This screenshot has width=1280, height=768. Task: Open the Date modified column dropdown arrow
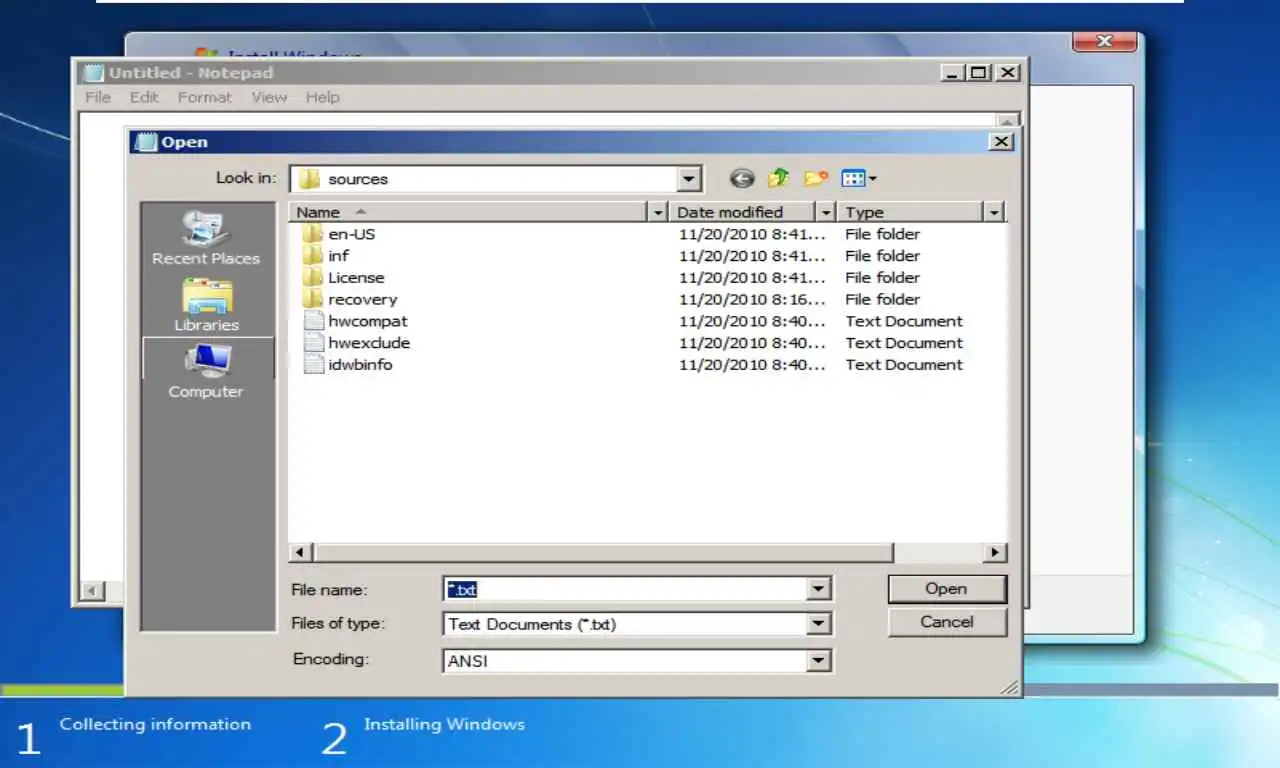(825, 212)
